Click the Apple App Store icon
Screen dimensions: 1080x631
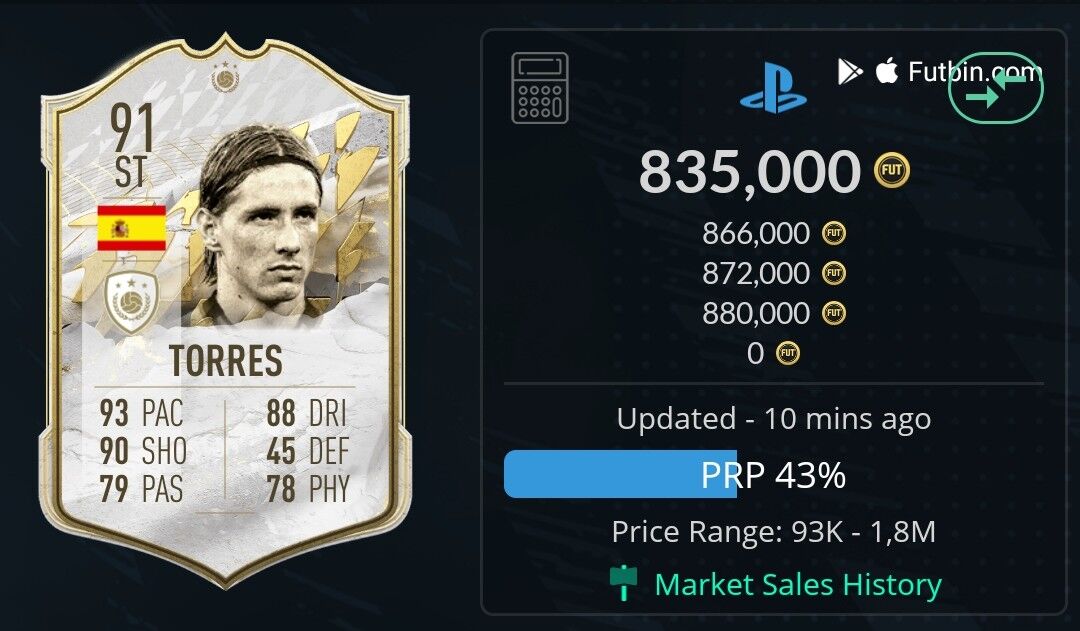click(x=887, y=70)
